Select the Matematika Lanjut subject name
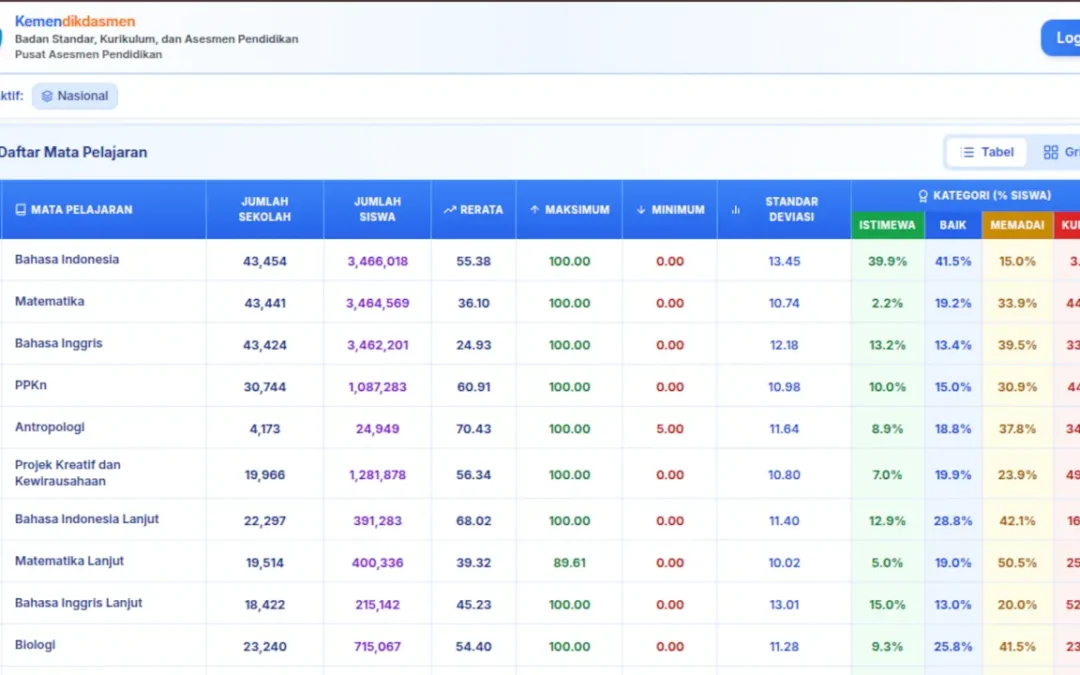This screenshot has width=1080, height=675. click(x=70, y=561)
